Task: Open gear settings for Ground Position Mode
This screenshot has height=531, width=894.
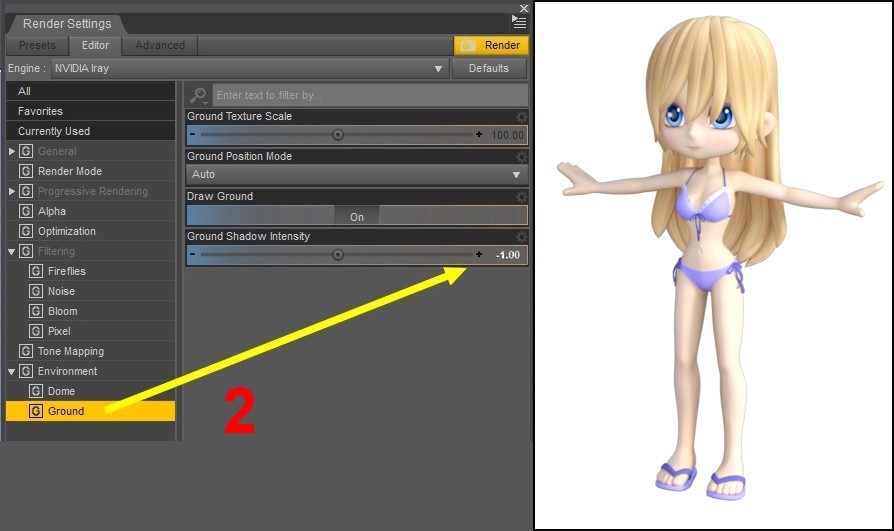Action: click(x=521, y=157)
